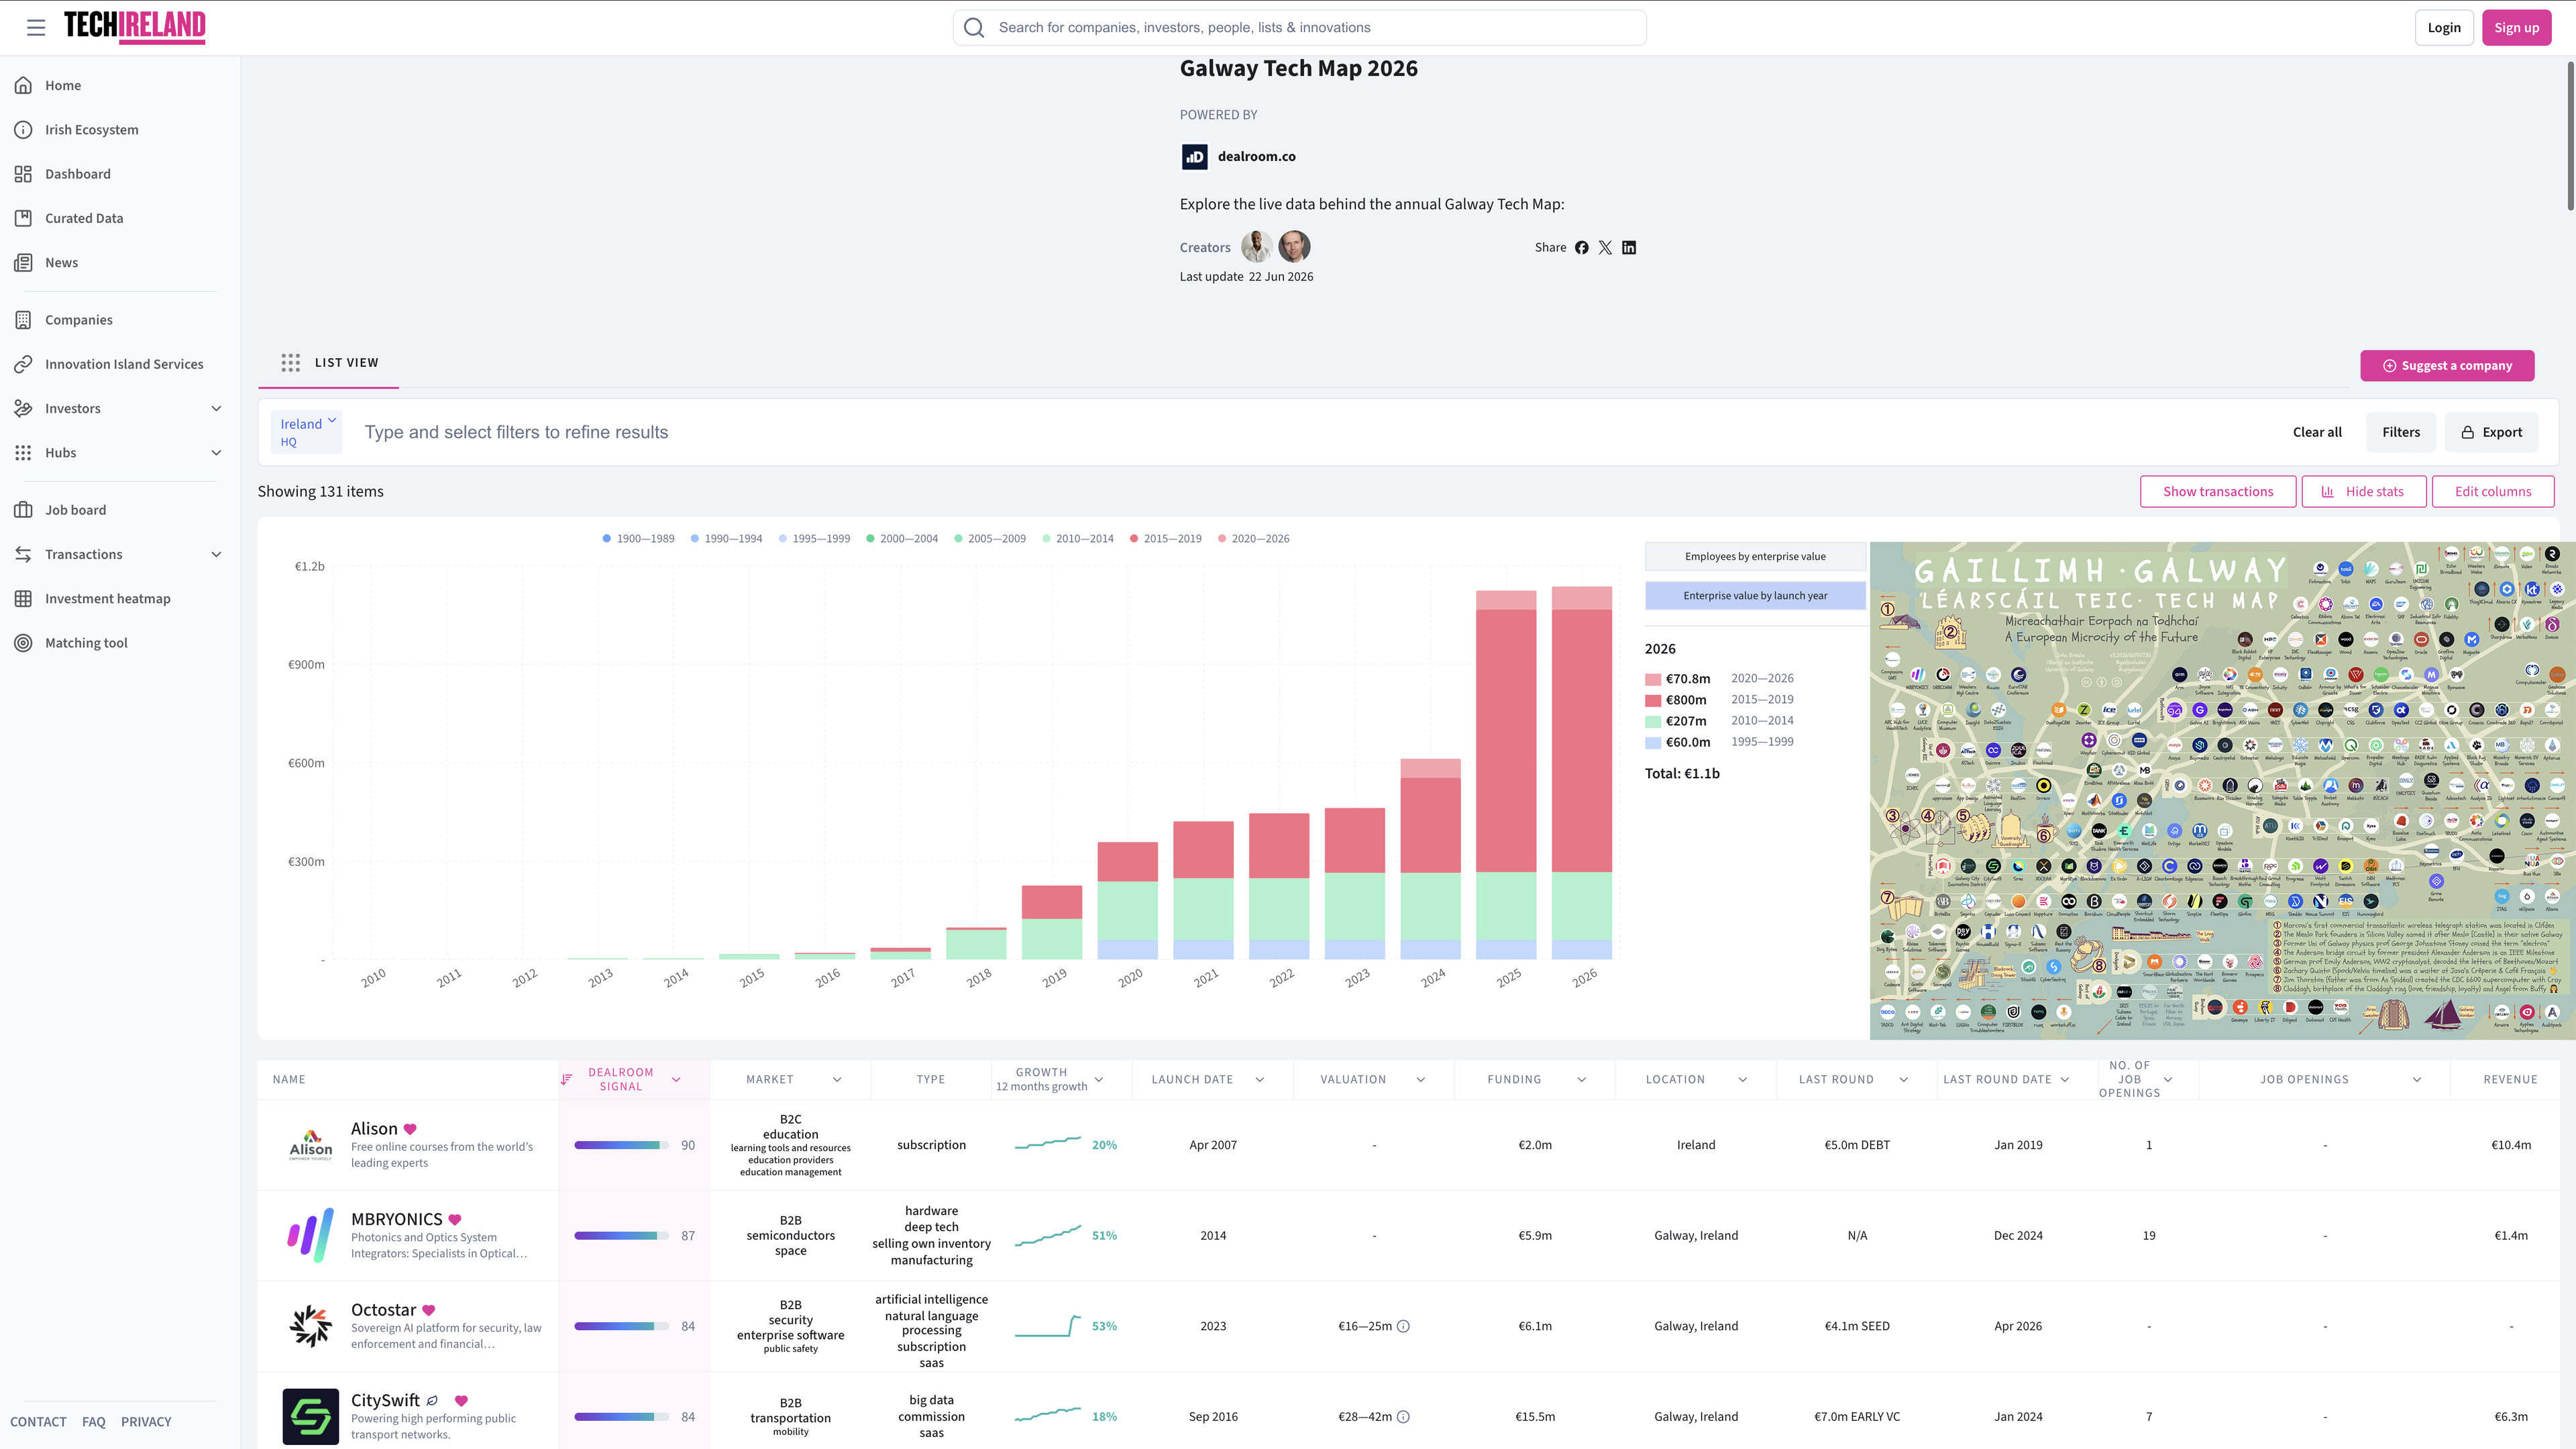Image resolution: width=2576 pixels, height=1449 pixels.
Task: Toggle the 2010—2014 legend series
Action: [1078, 539]
